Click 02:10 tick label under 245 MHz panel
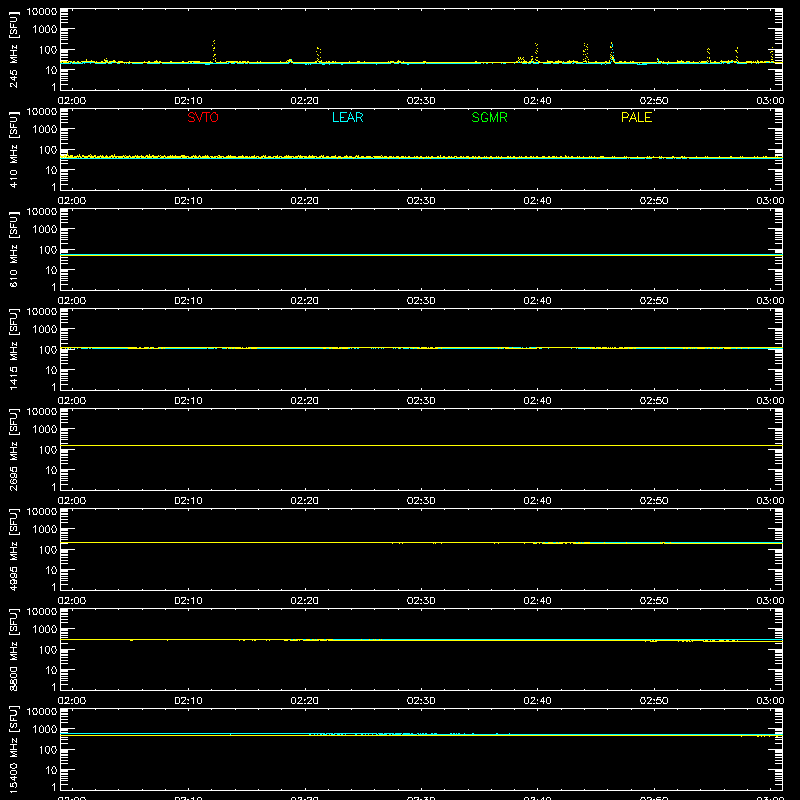 (x=188, y=101)
